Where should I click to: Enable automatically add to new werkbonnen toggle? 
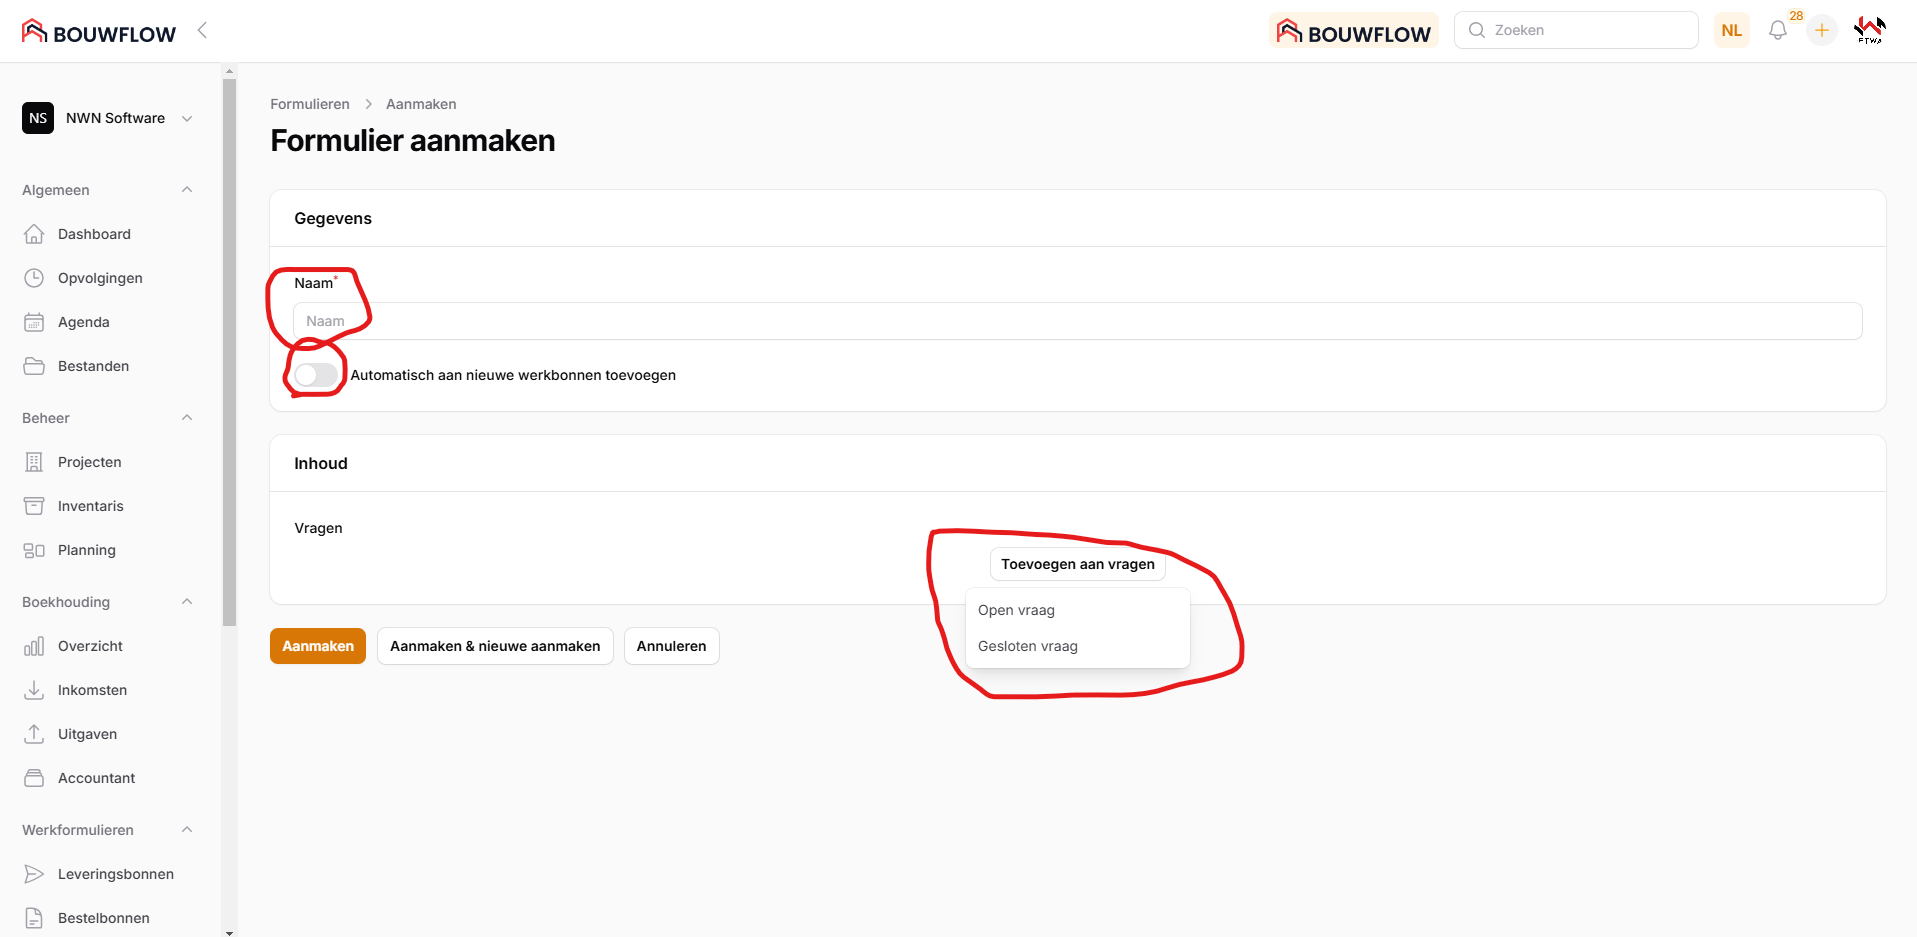click(x=315, y=375)
